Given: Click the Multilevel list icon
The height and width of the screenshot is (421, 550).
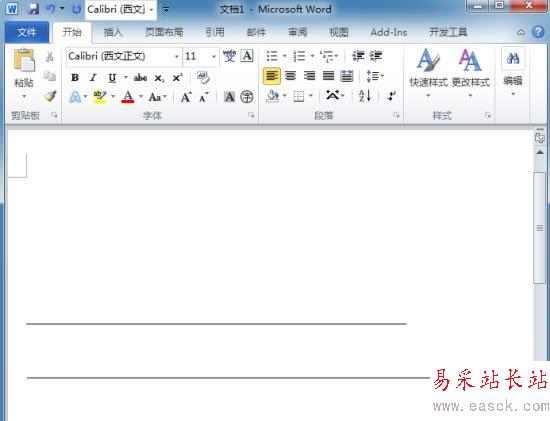Looking at the screenshot, I should pyautogui.click(x=327, y=56).
